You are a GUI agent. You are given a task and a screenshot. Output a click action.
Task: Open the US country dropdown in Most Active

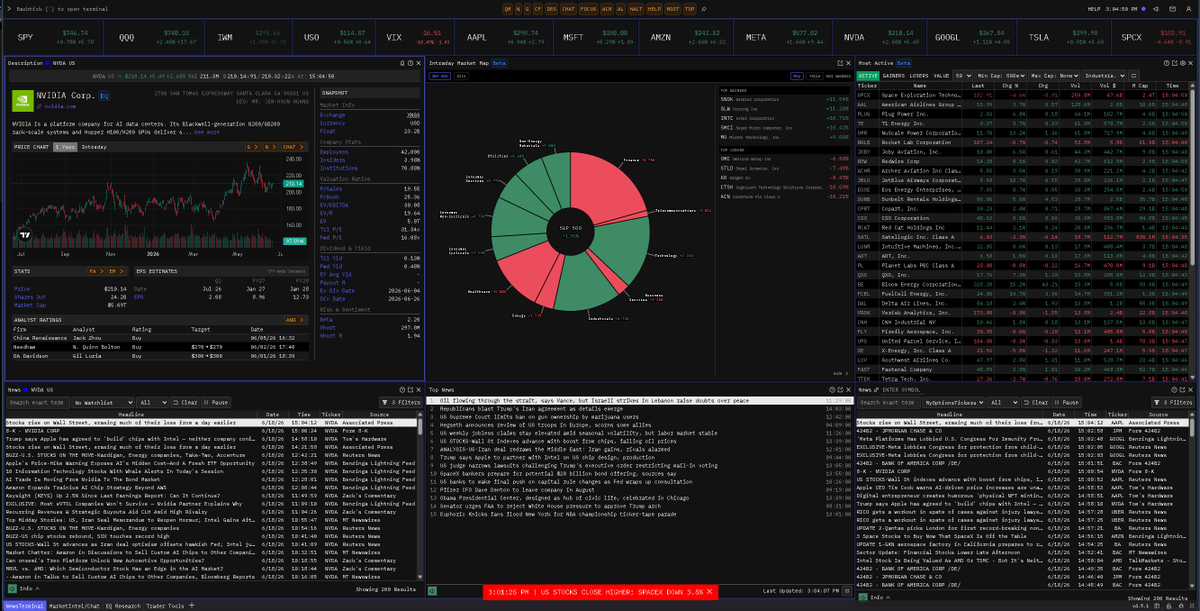point(962,76)
